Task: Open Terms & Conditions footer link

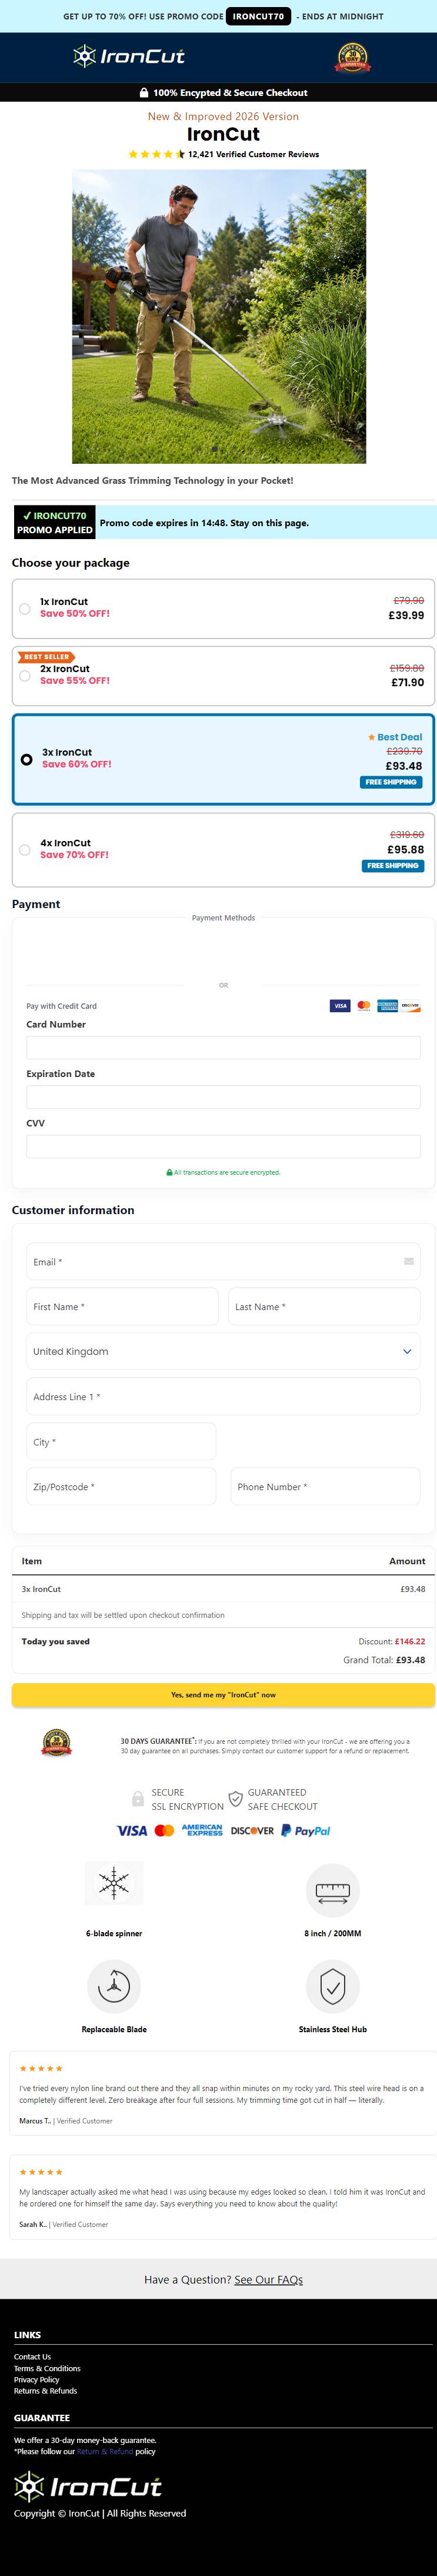Action: [x=47, y=2368]
